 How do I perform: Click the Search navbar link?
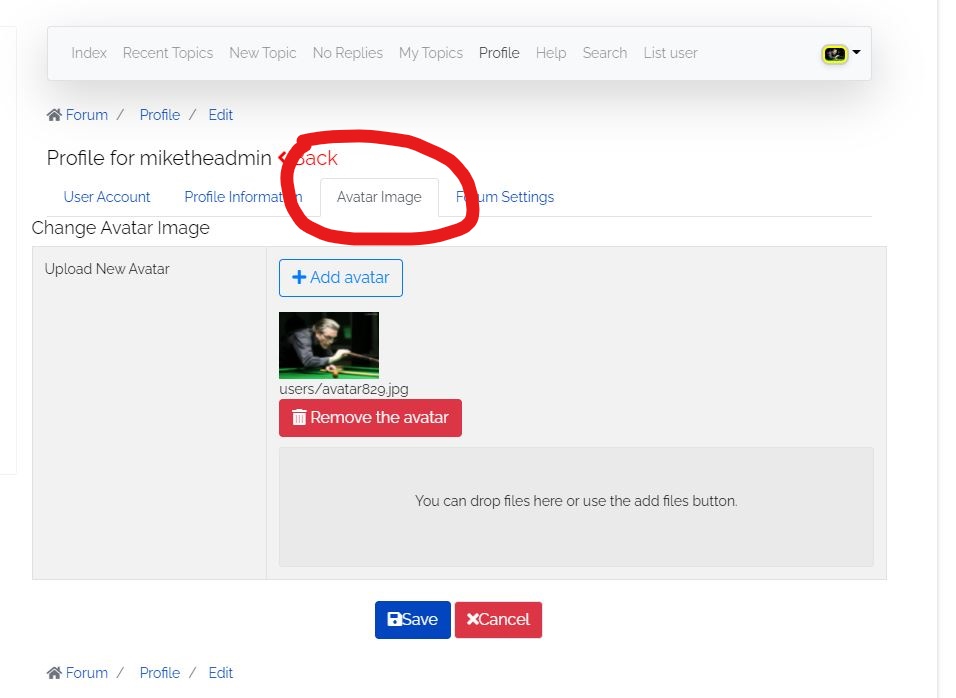[x=605, y=53]
